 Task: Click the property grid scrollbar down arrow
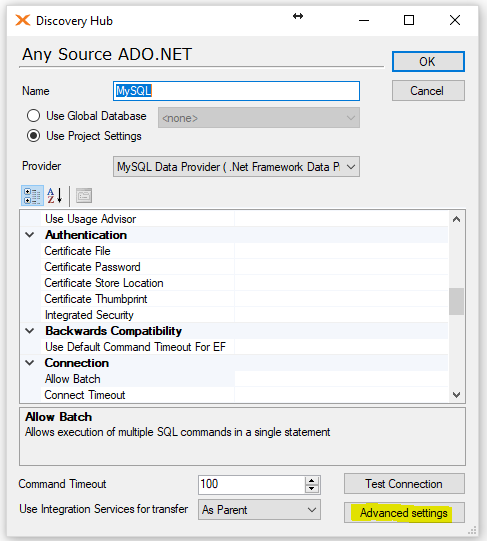pyautogui.click(x=457, y=395)
